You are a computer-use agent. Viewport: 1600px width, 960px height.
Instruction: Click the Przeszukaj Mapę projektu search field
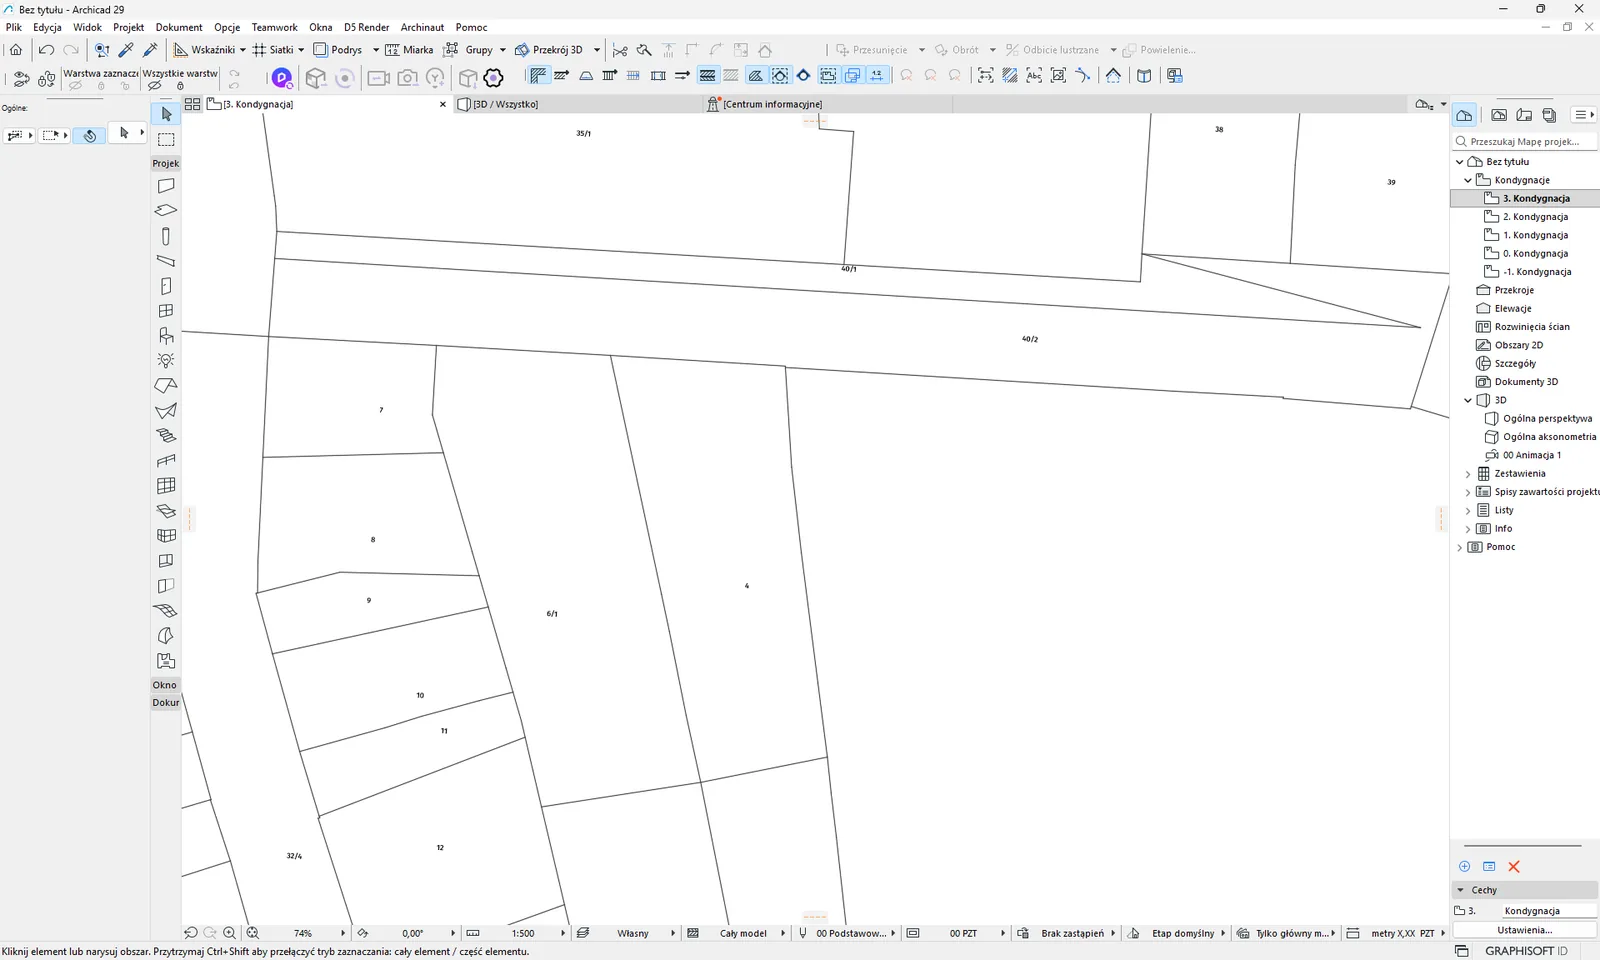click(x=1526, y=142)
